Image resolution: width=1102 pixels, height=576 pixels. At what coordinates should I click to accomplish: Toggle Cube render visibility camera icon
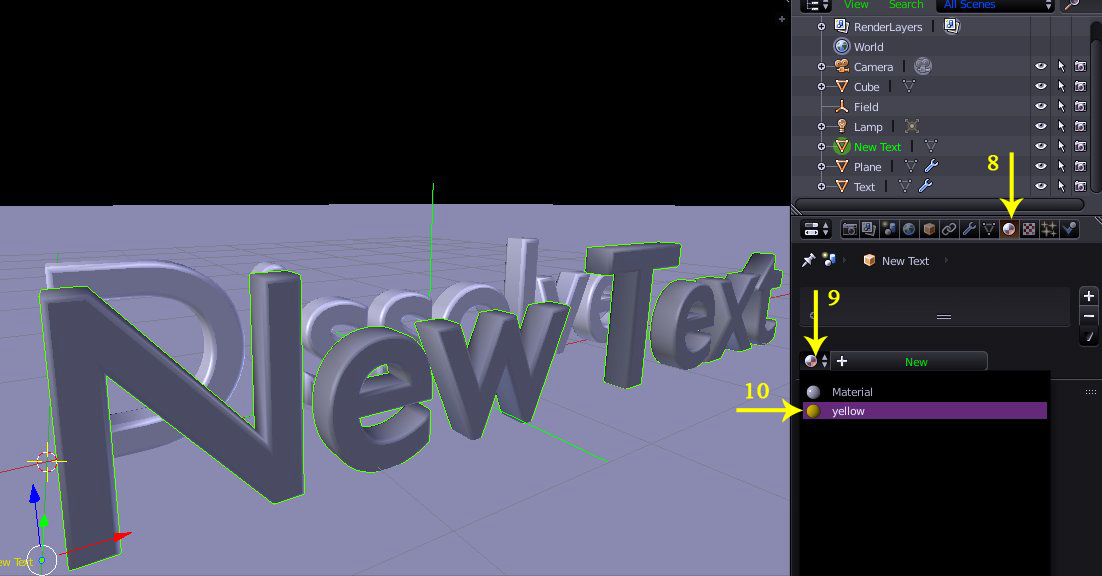(x=1081, y=86)
